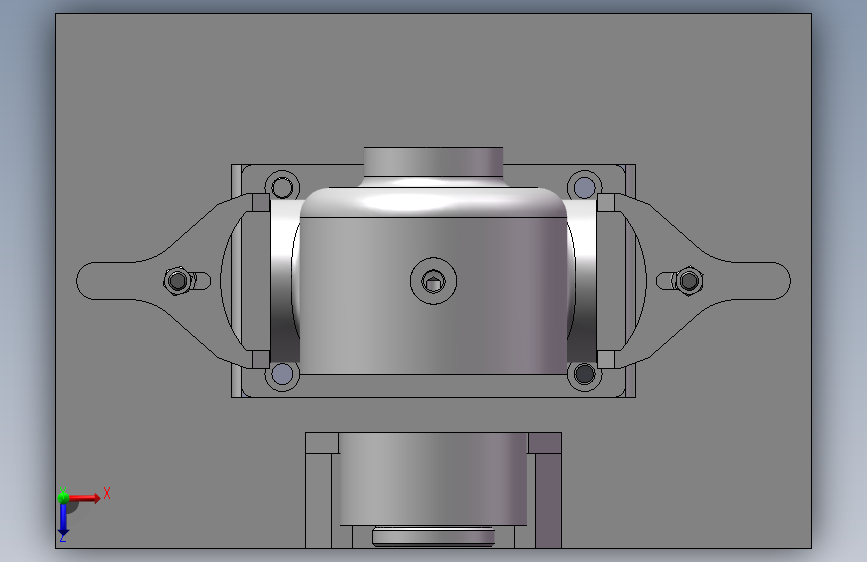This screenshot has width=867, height=562.
Task: Select the left white clamp strap
Action: pyautogui.click(x=285, y=281)
